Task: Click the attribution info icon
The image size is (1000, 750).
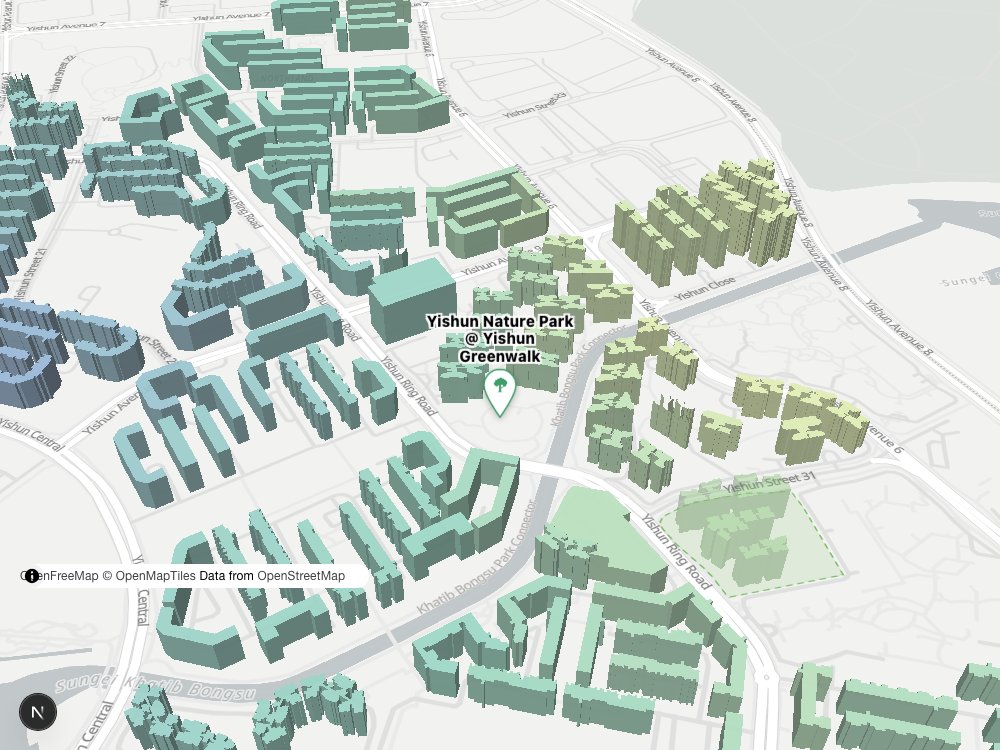Action: [31, 576]
